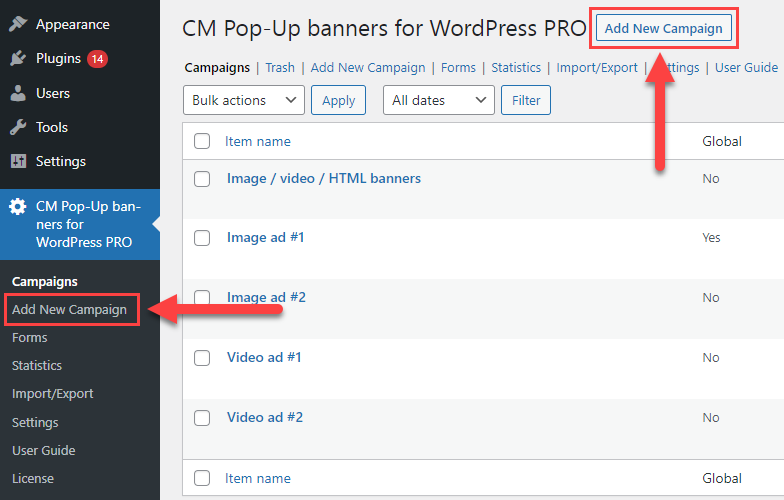Click Add New Campaign in the sidebar submenu

[x=70, y=310]
